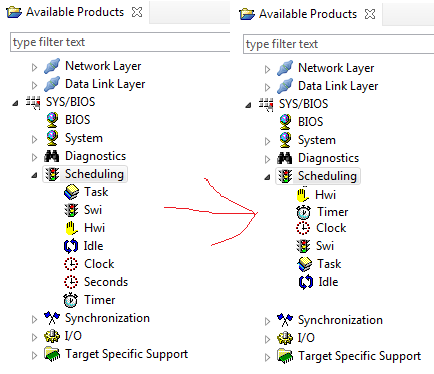Collapse SYS/BIOS node in right panel

click(248, 105)
